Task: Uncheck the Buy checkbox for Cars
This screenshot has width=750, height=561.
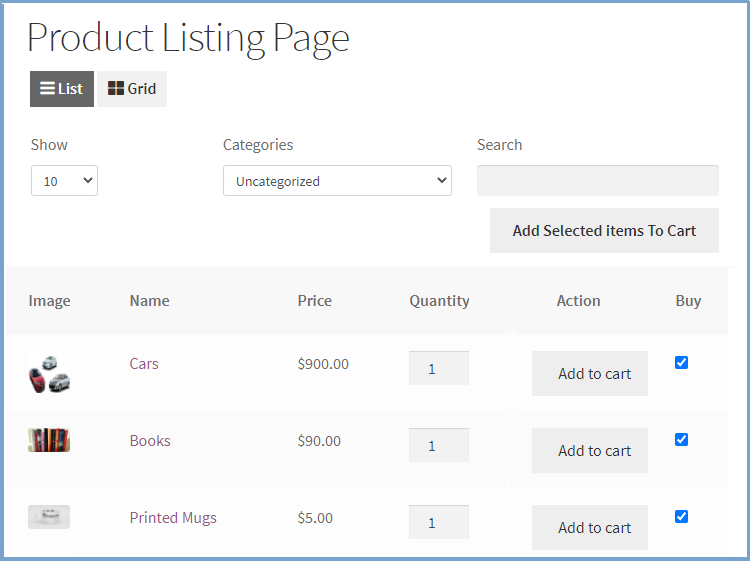Action: 681,363
